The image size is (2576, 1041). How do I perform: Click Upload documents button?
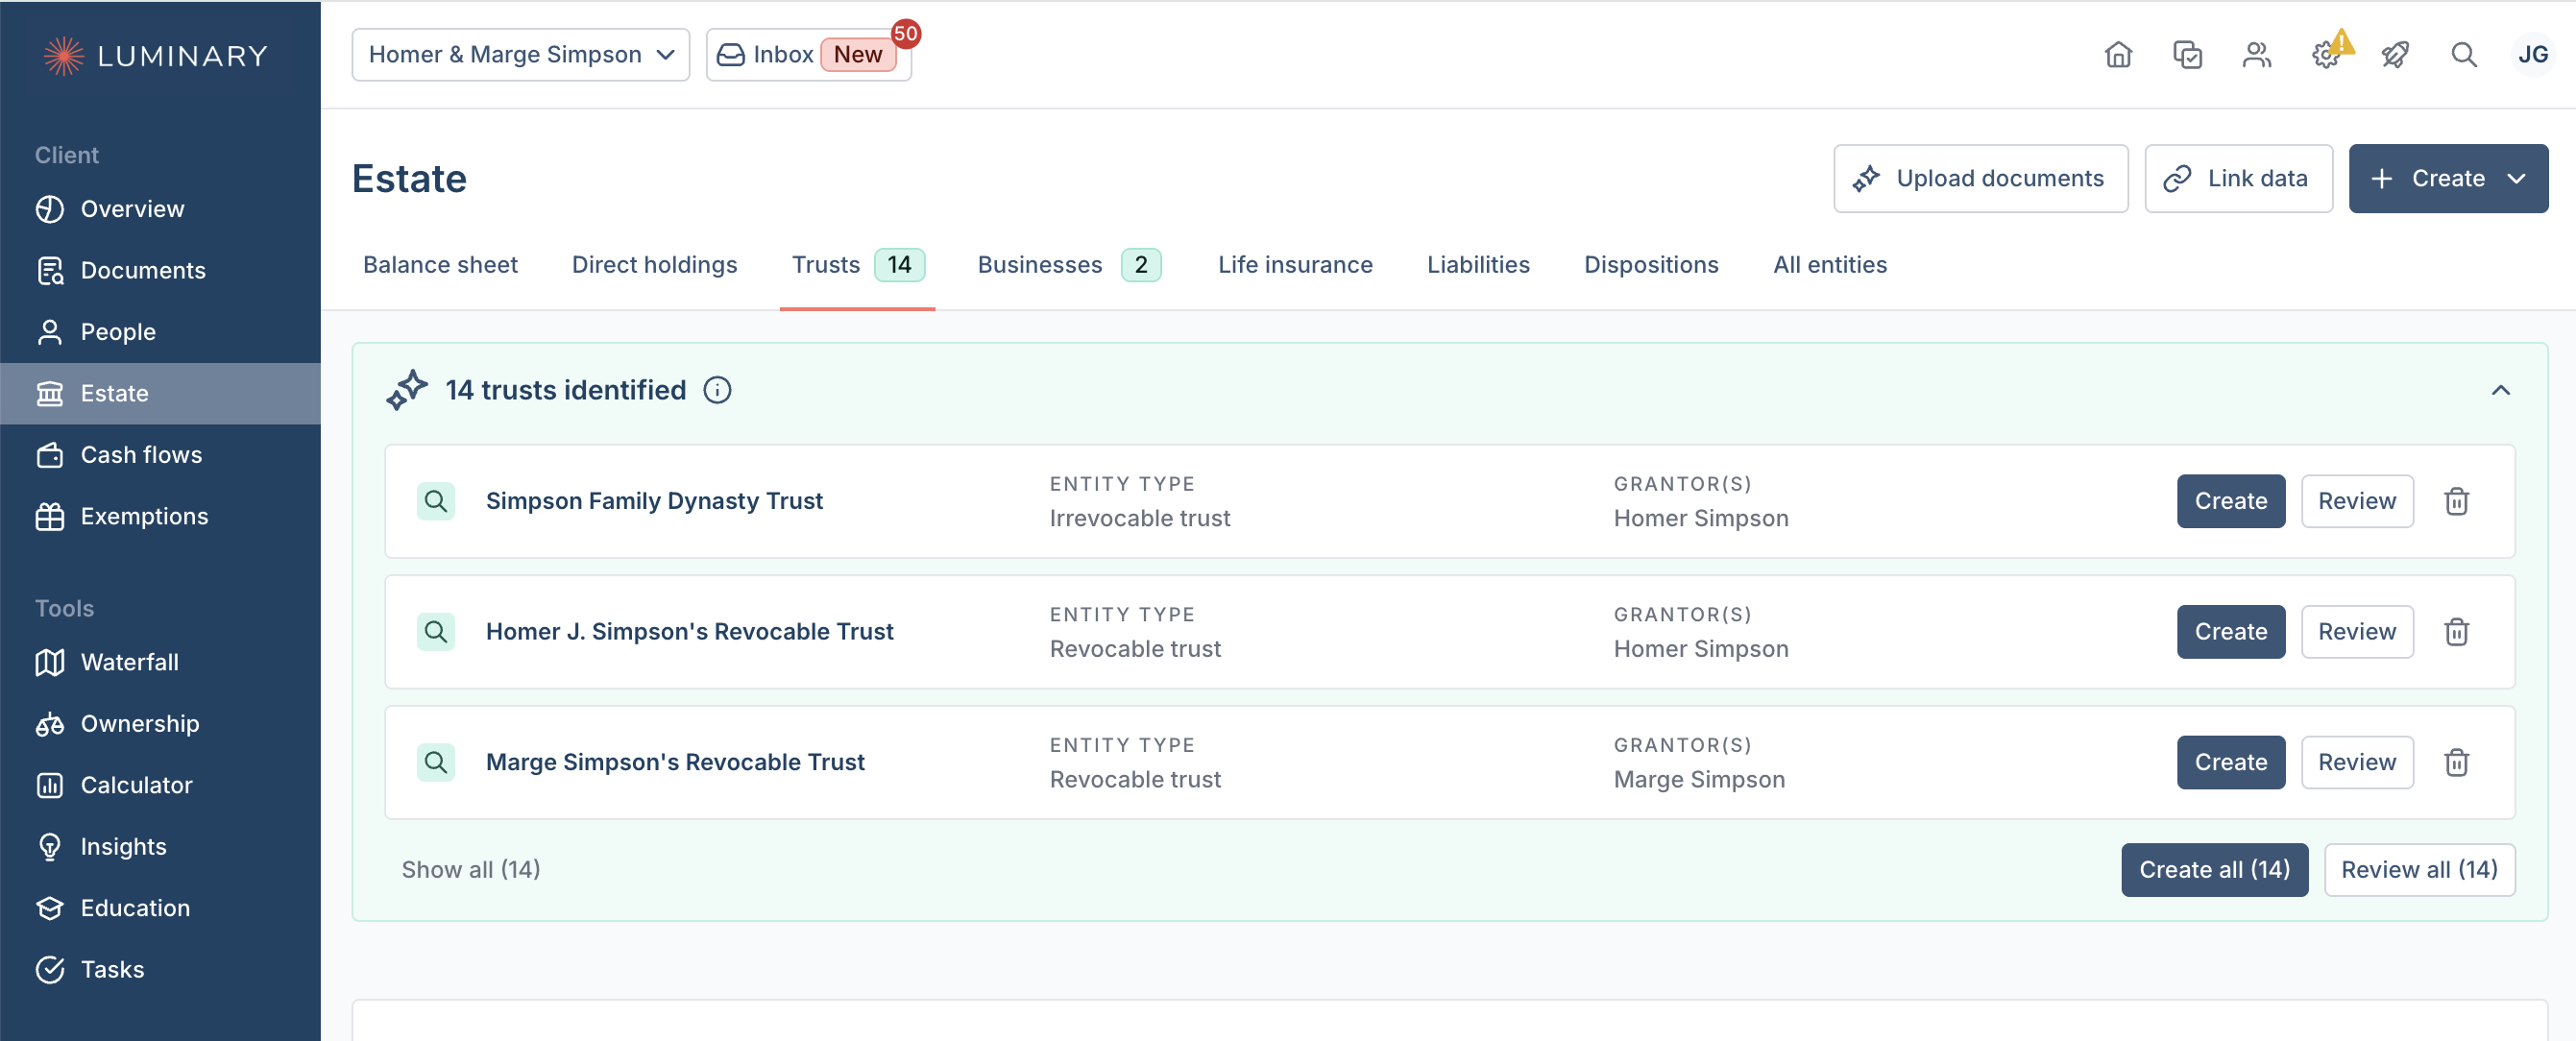click(x=1980, y=178)
